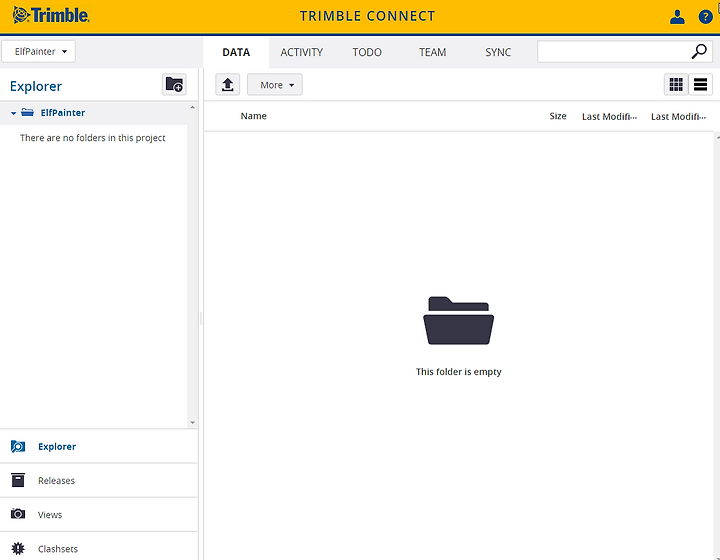Switch to the TEAM tab

point(433,52)
